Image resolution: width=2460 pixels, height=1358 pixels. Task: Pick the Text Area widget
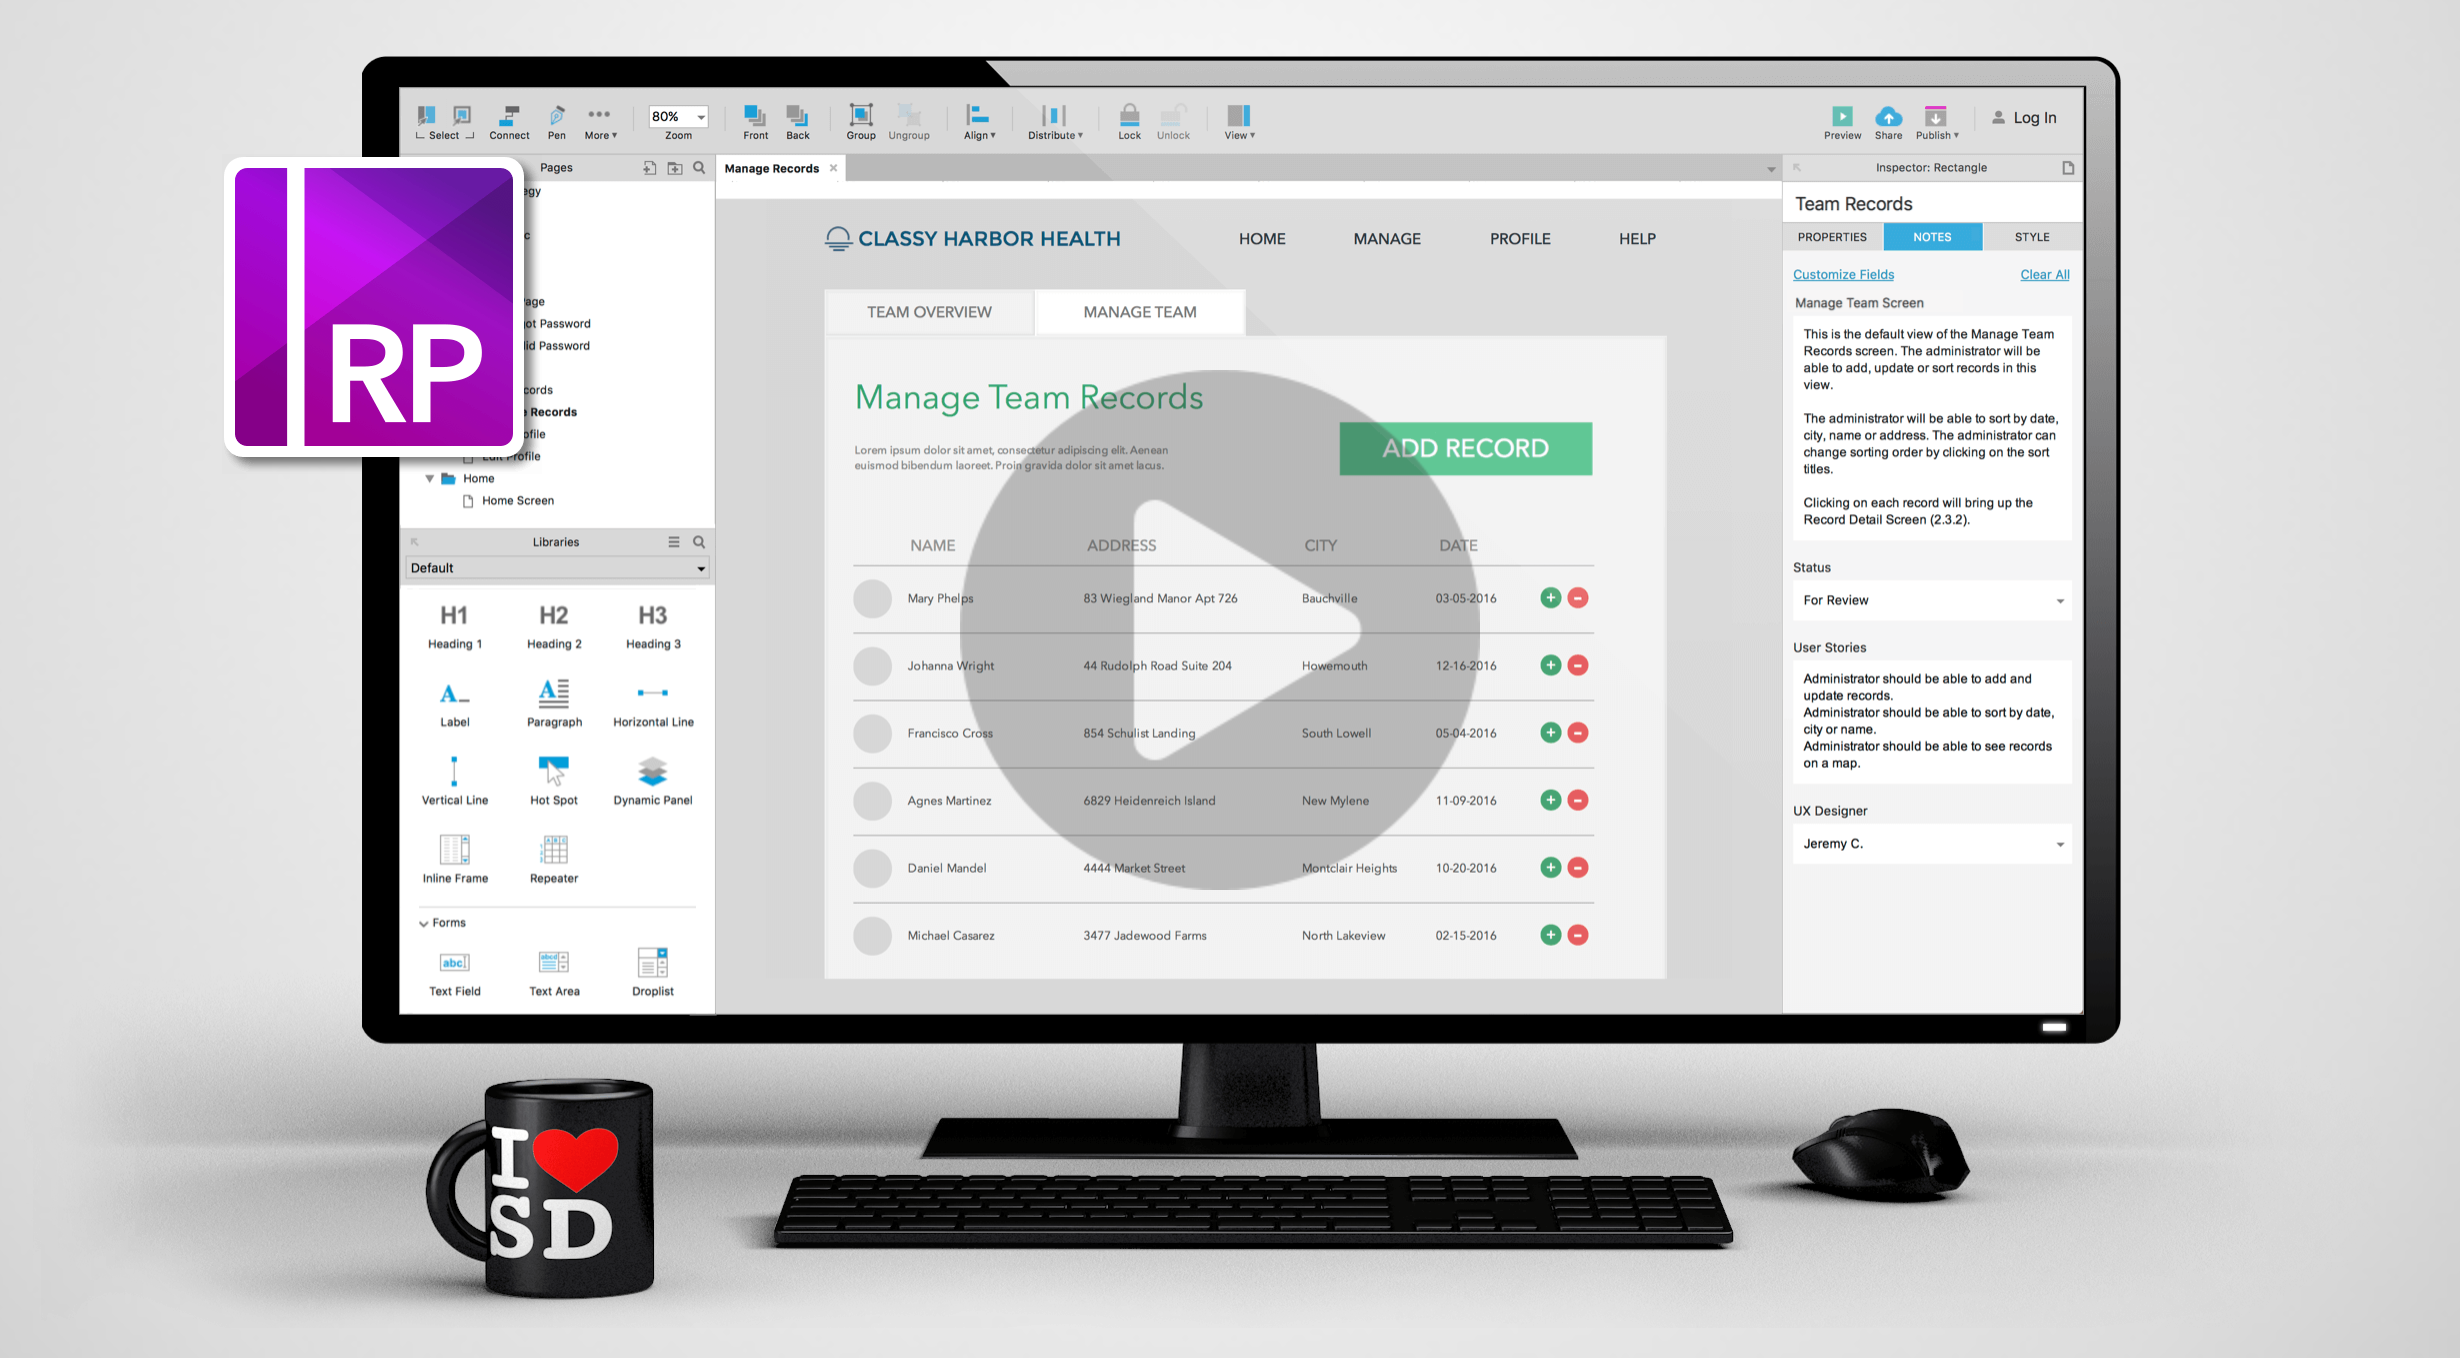click(554, 973)
